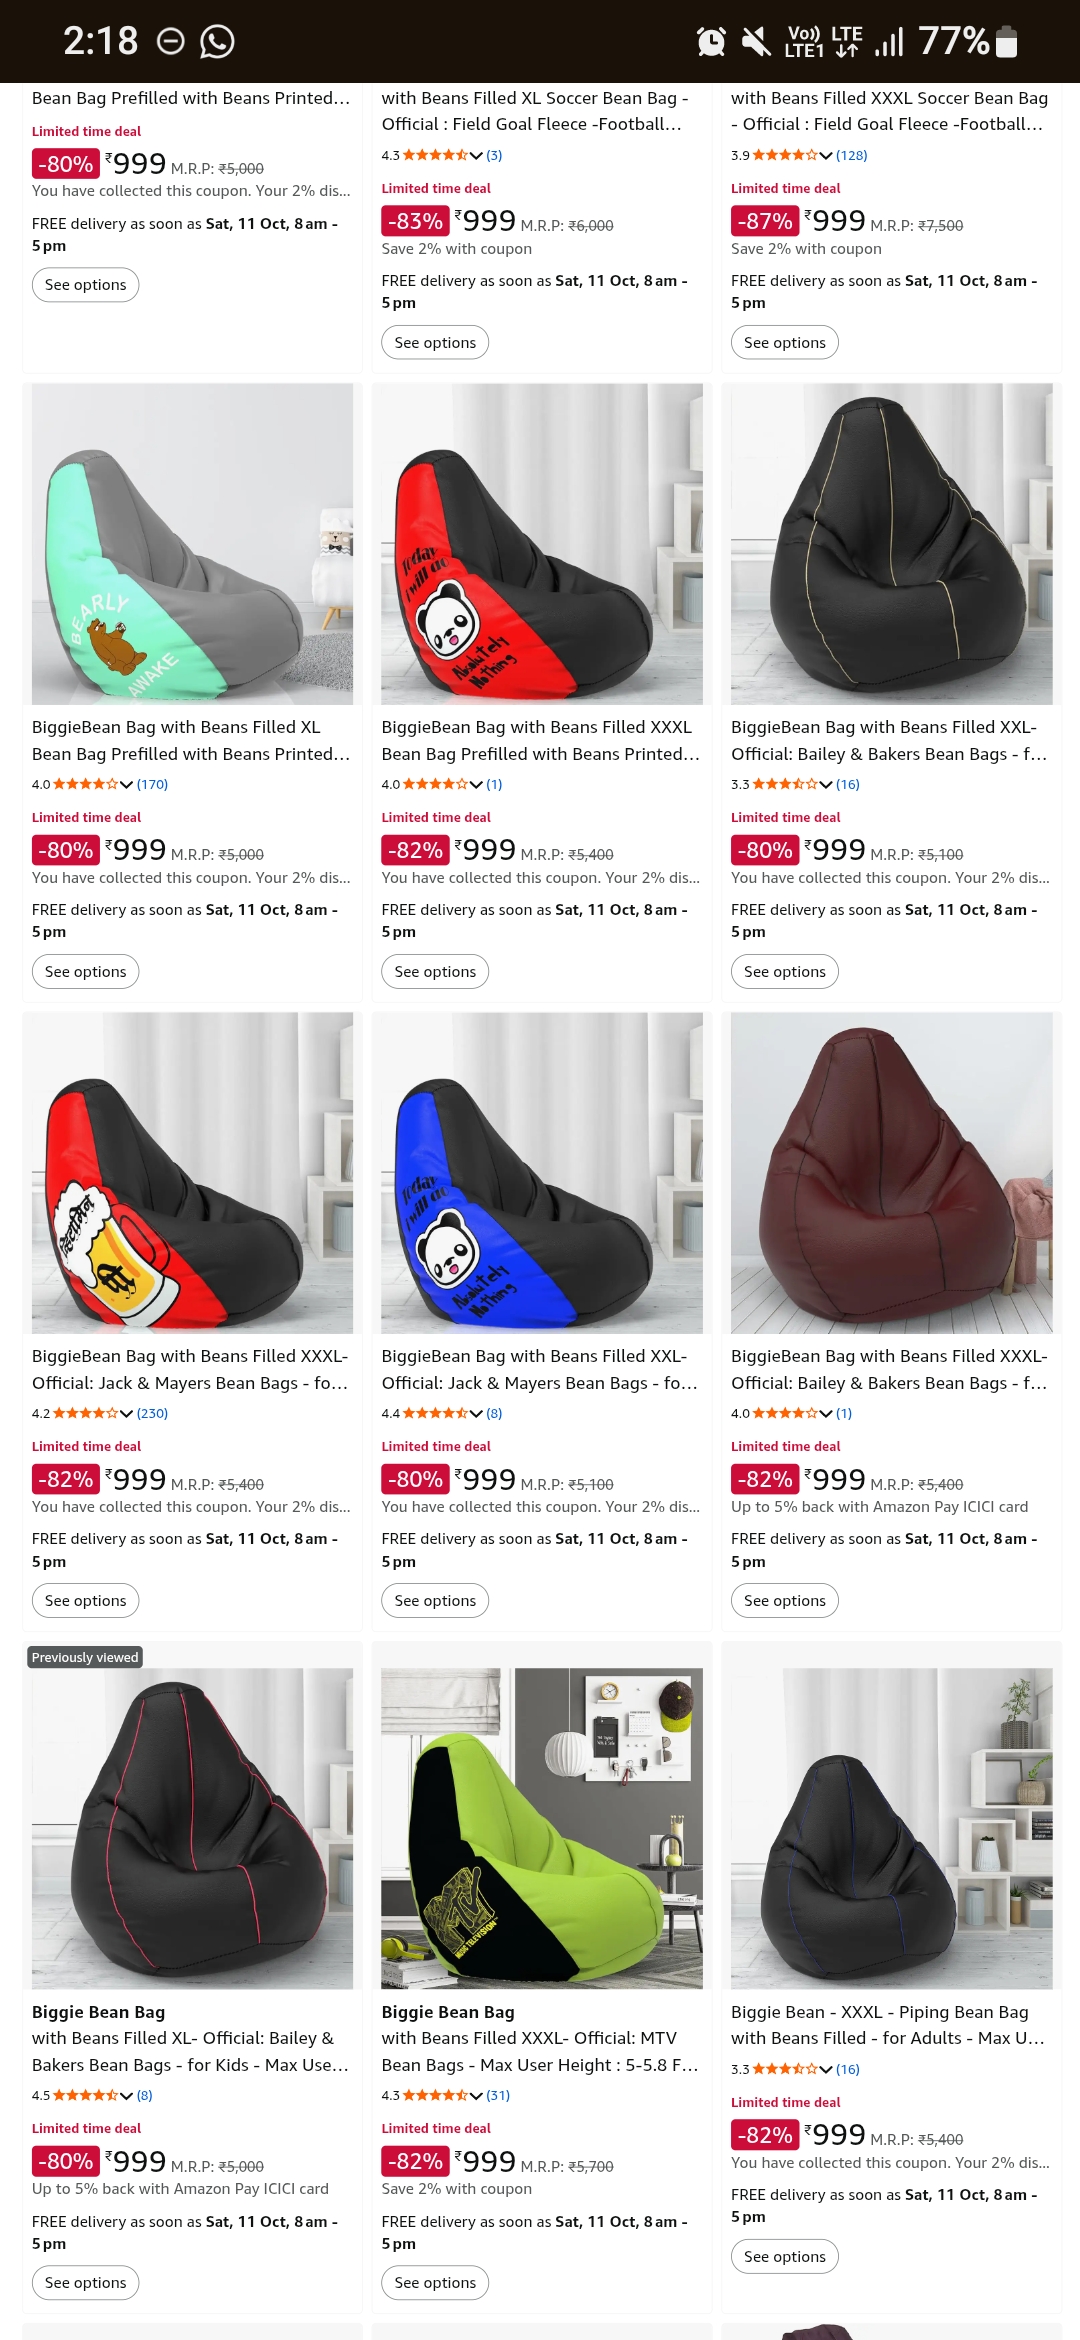Tap the alarm clock status icon
The height and width of the screenshot is (2340, 1080).
(711, 41)
